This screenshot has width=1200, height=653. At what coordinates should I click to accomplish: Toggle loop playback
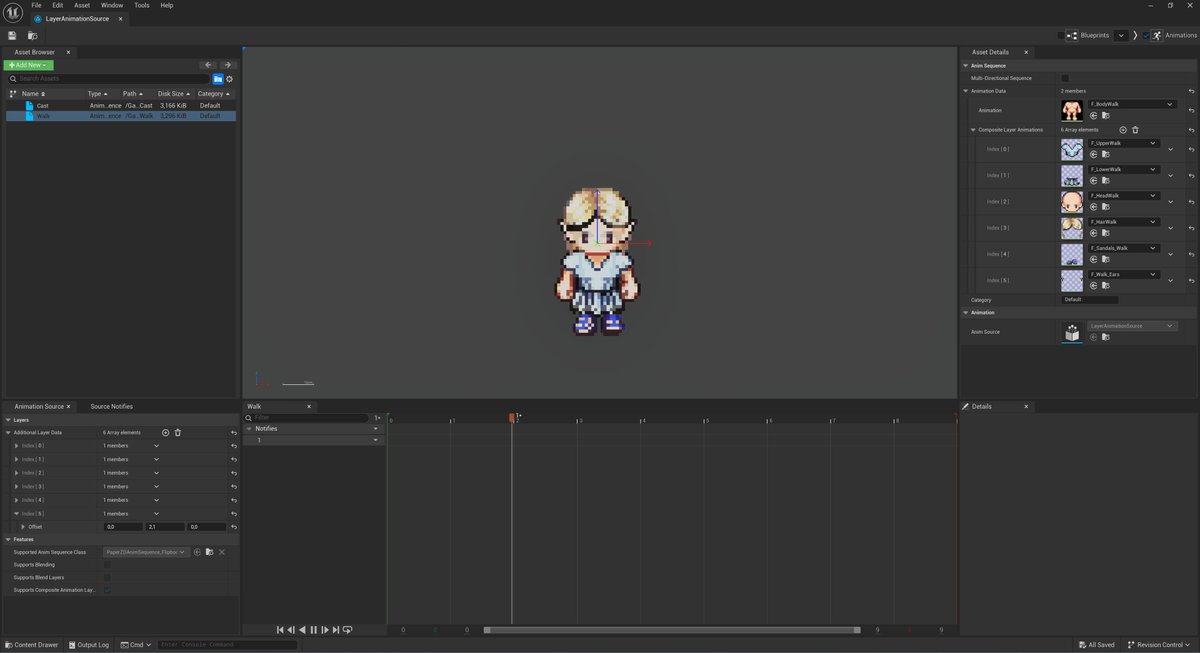347,630
